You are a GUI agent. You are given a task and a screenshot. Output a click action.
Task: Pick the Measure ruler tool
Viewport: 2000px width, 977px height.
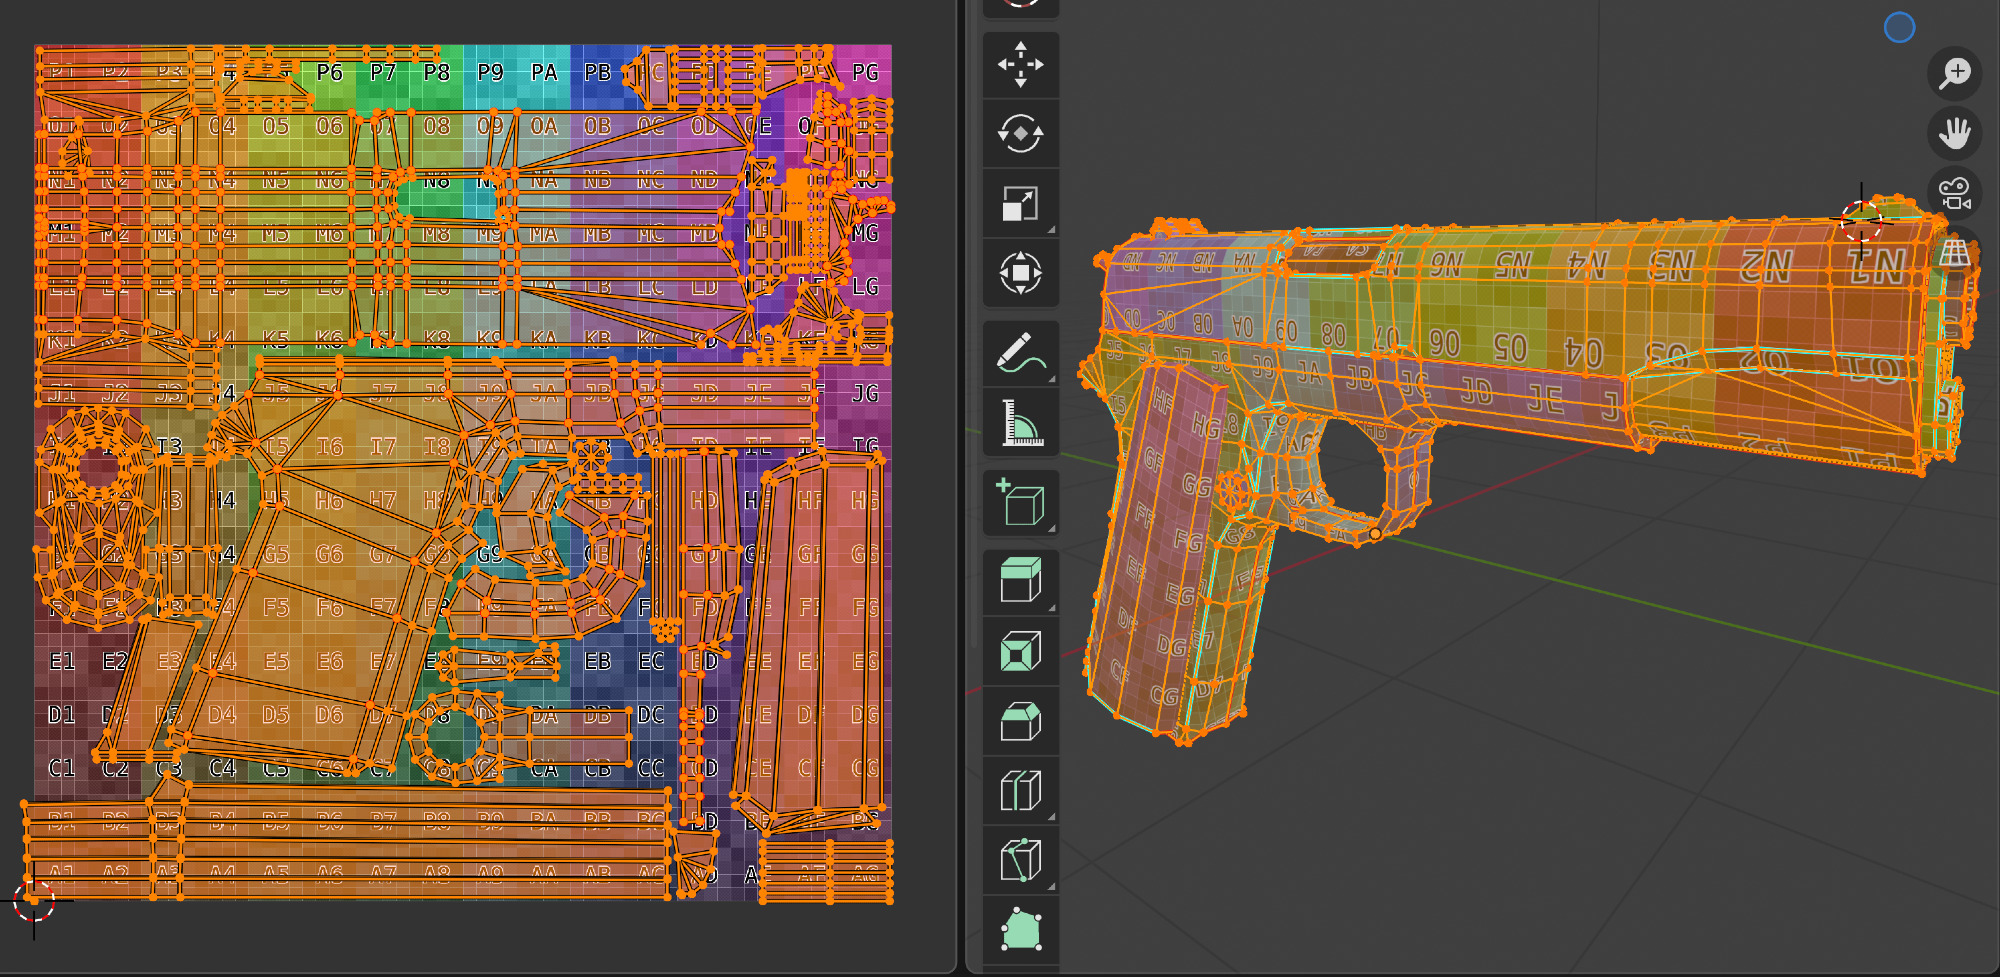(x=1020, y=423)
